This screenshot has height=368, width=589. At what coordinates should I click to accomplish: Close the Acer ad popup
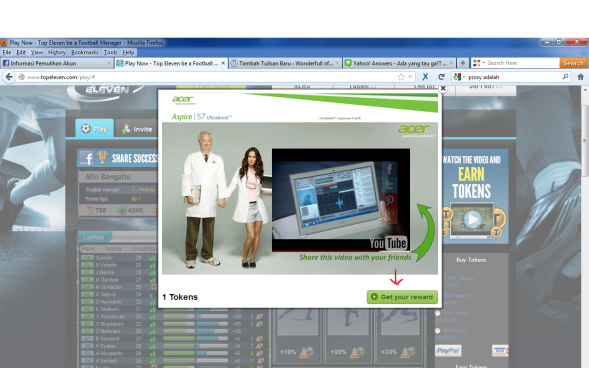tap(443, 88)
